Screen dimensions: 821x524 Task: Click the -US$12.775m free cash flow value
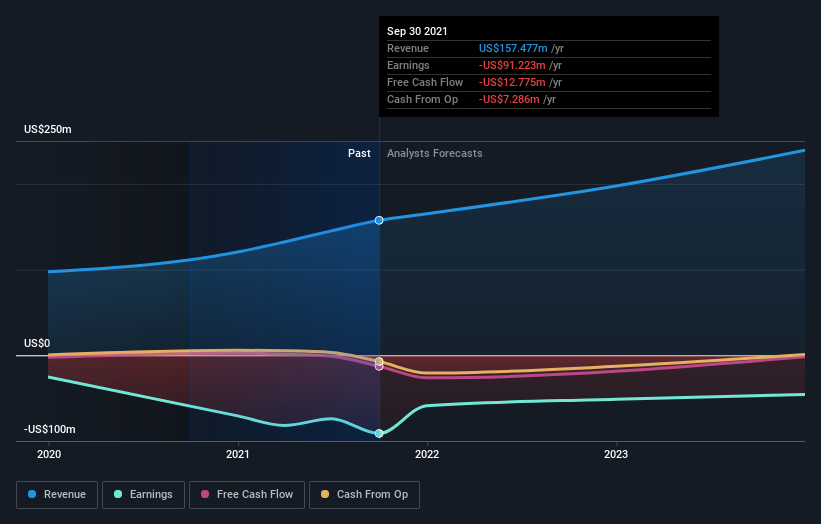[512, 82]
